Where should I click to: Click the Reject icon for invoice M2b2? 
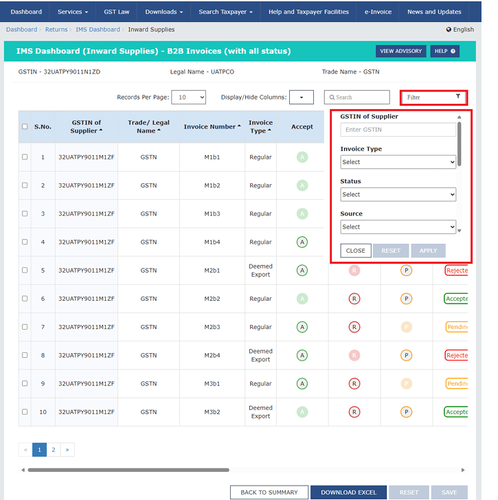(354, 299)
